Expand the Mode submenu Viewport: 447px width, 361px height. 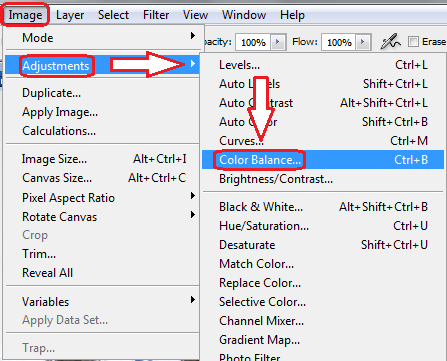pyautogui.click(x=102, y=38)
